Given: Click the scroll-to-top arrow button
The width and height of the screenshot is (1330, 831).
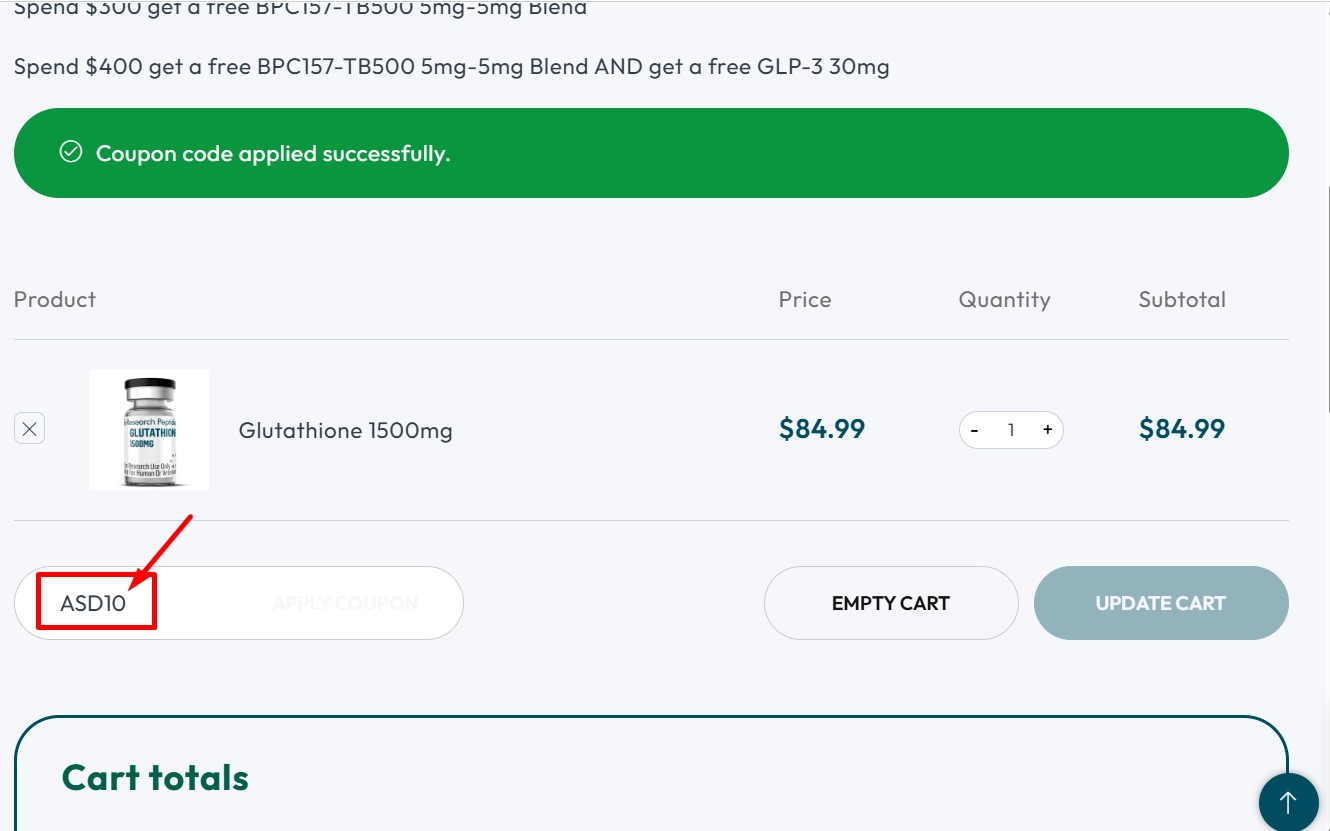Looking at the screenshot, I should point(1288,802).
